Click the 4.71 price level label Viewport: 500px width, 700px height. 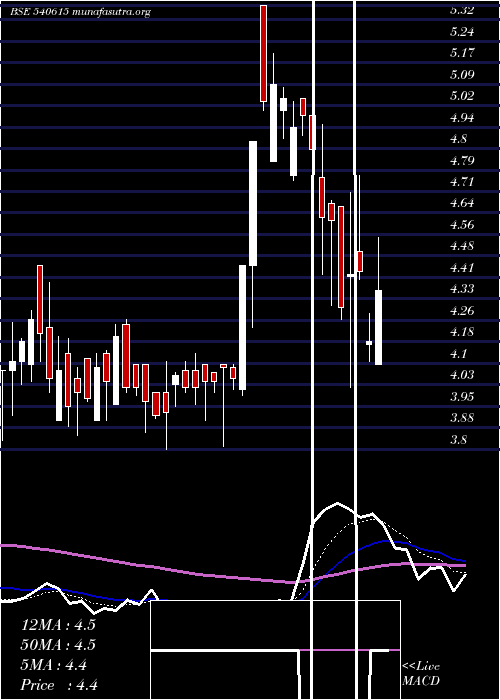(462, 182)
